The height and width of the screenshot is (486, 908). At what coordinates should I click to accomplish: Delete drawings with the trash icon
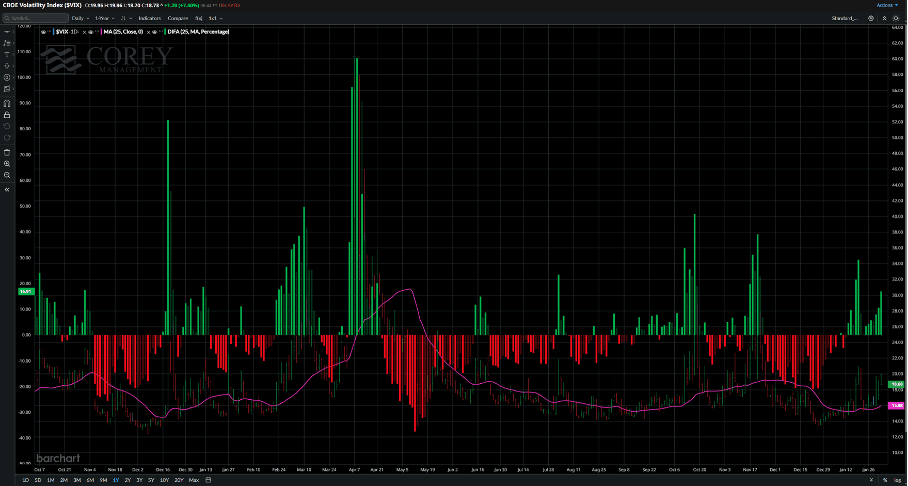point(7,152)
